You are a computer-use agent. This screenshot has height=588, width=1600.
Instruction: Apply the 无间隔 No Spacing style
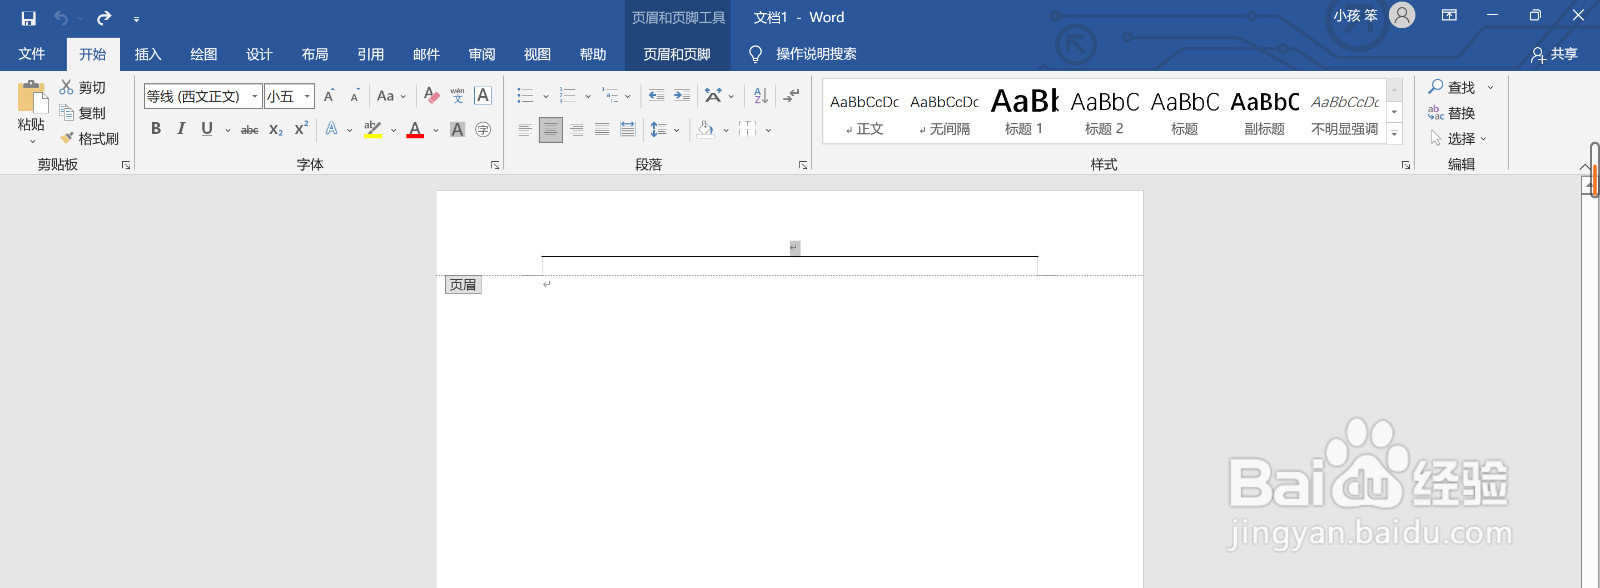pyautogui.click(x=944, y=112)
